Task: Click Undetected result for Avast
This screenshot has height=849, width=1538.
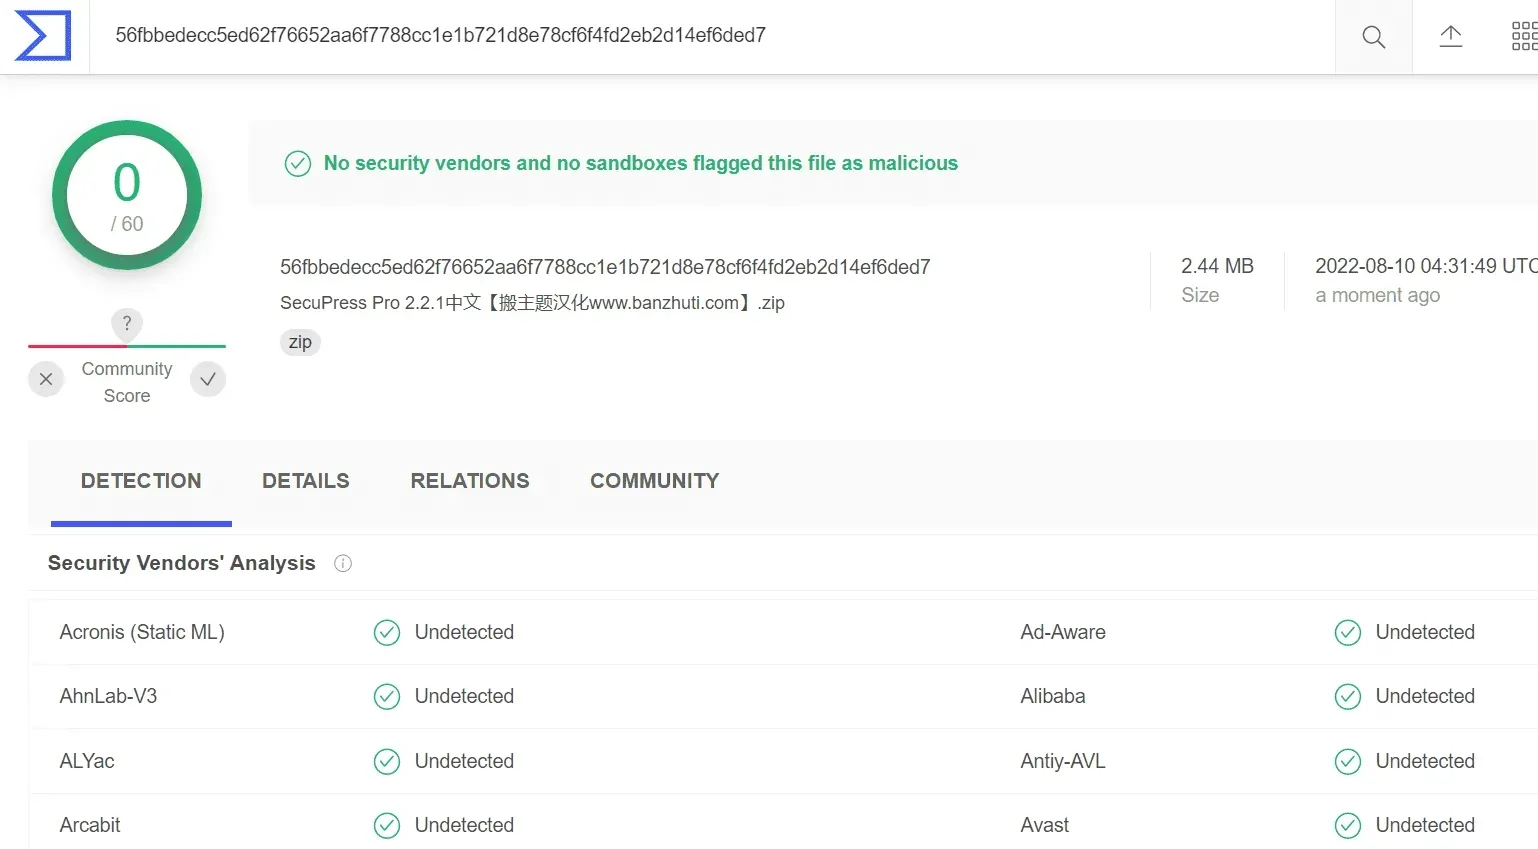Action: pyautogui.click(x=1425, y=825)
